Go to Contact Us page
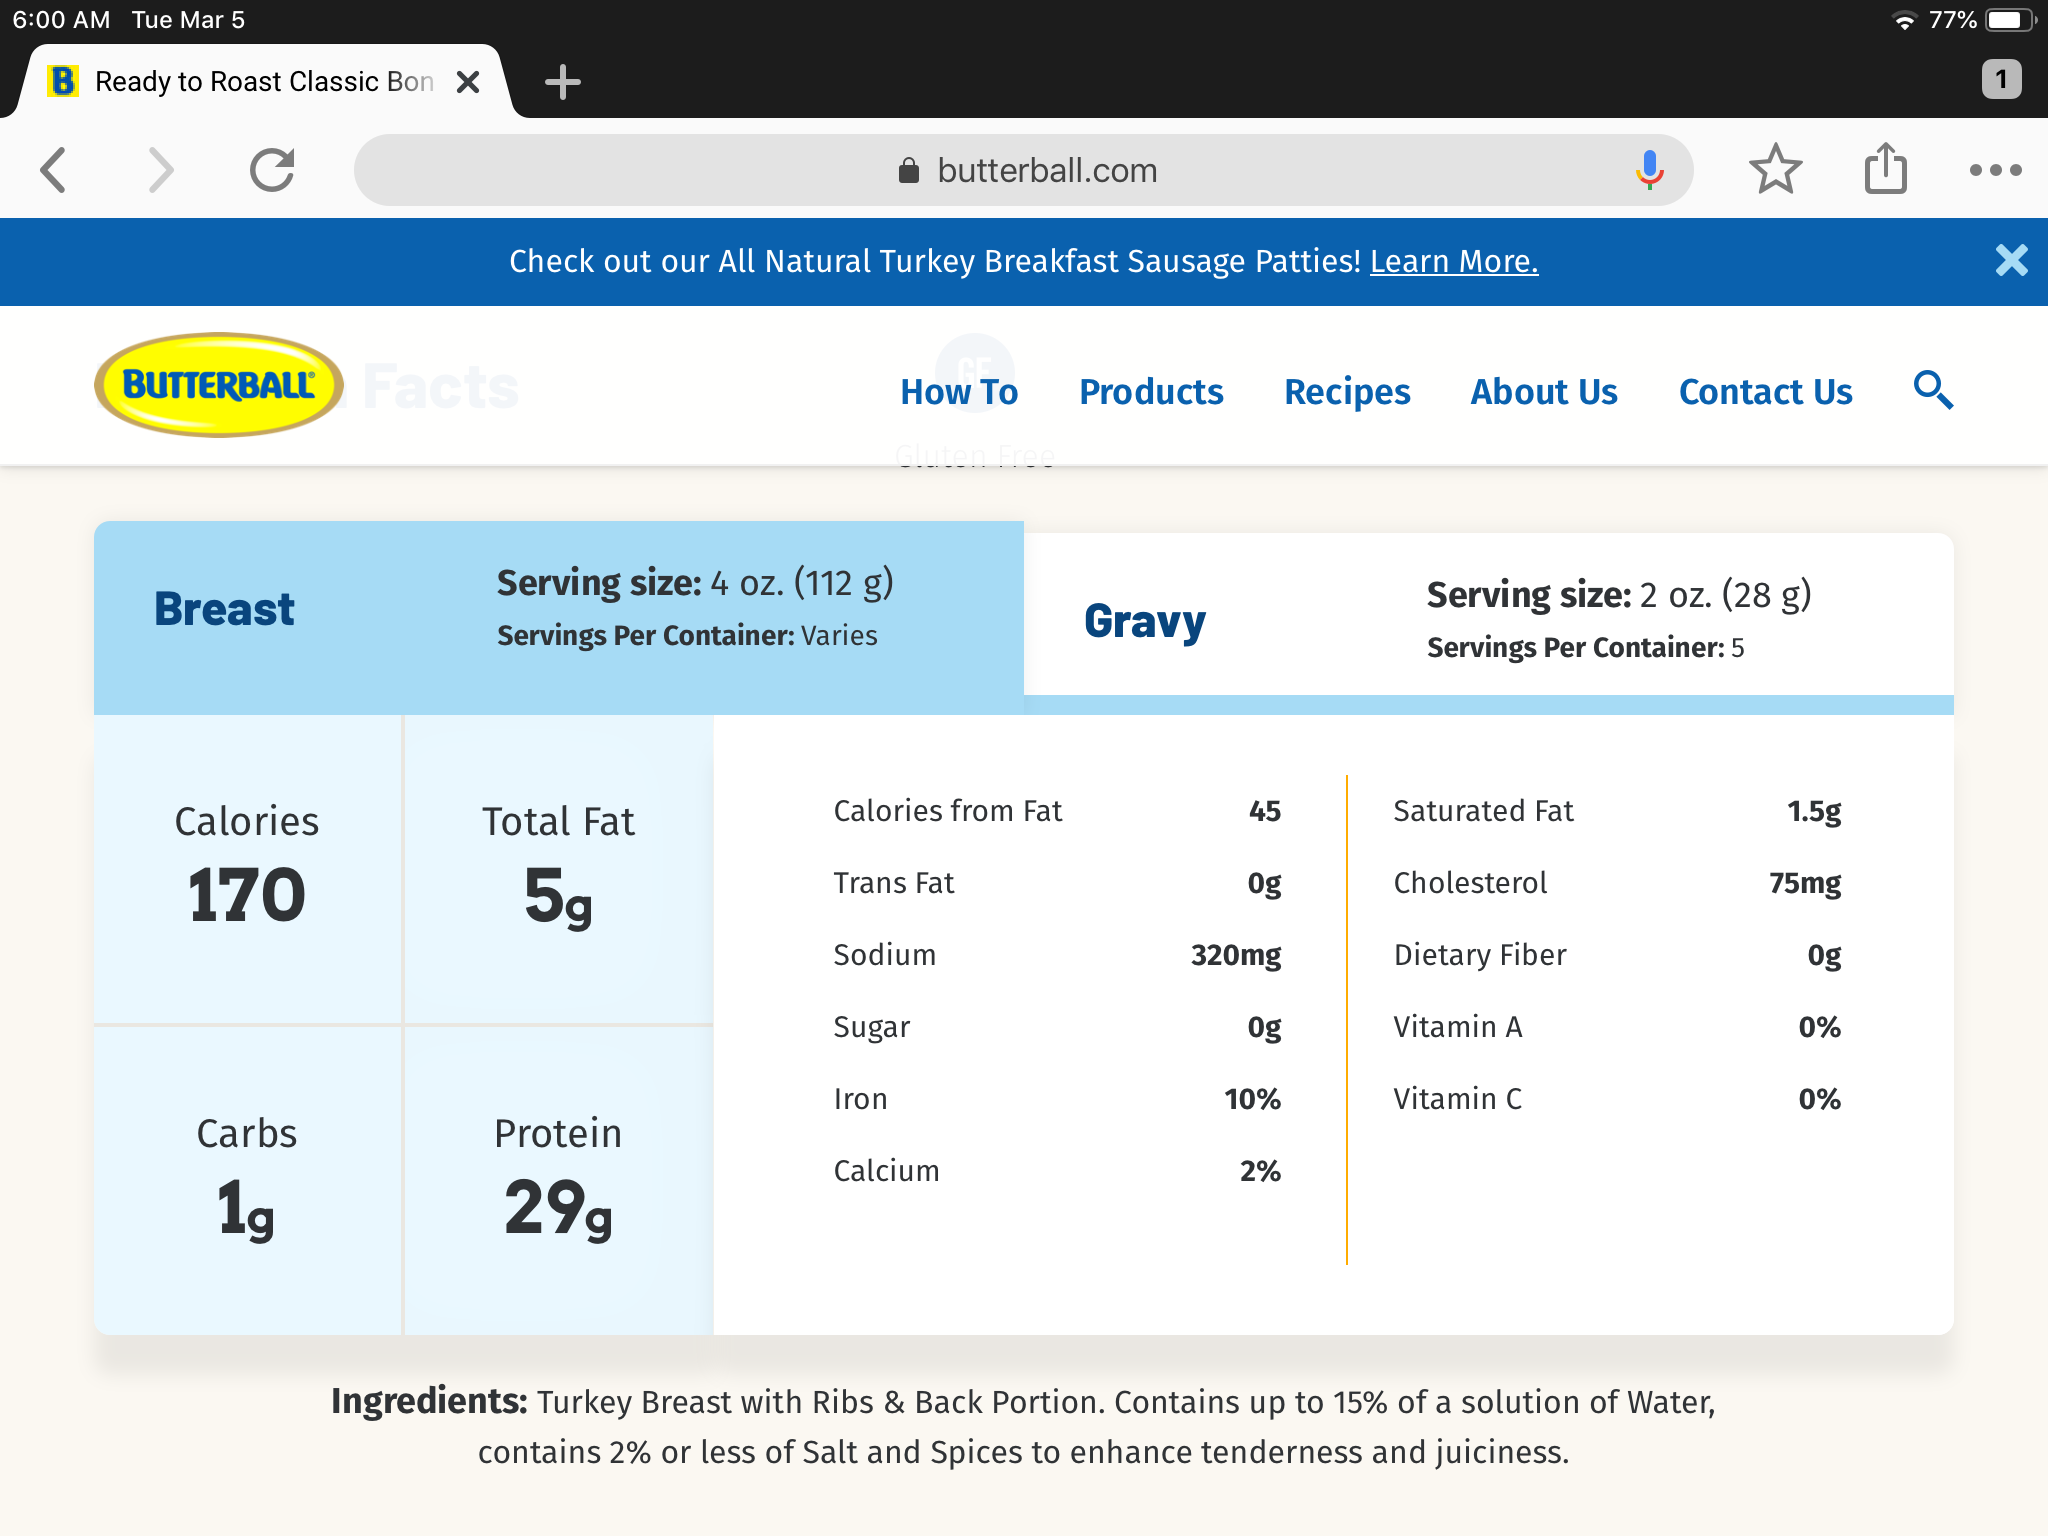Image resolution: width=2048 pixels, height=1536 pixels. [1765, 392]
